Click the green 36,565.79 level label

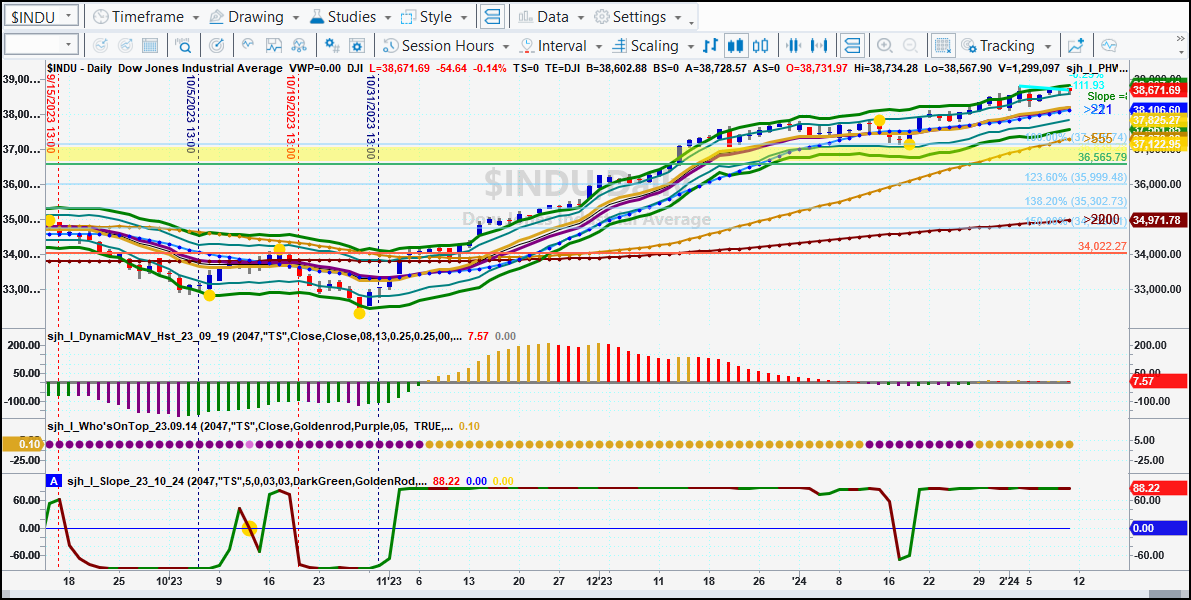(x=1102, y=157)
